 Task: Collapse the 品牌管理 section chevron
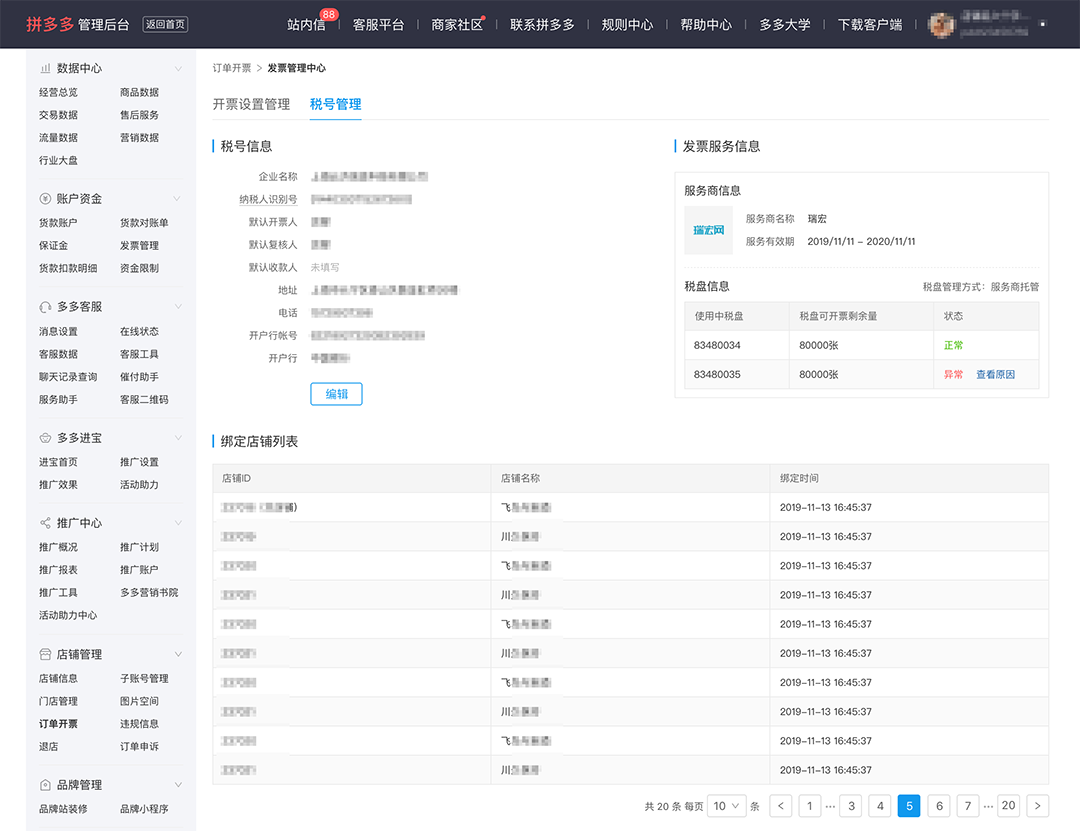(178, 785)
